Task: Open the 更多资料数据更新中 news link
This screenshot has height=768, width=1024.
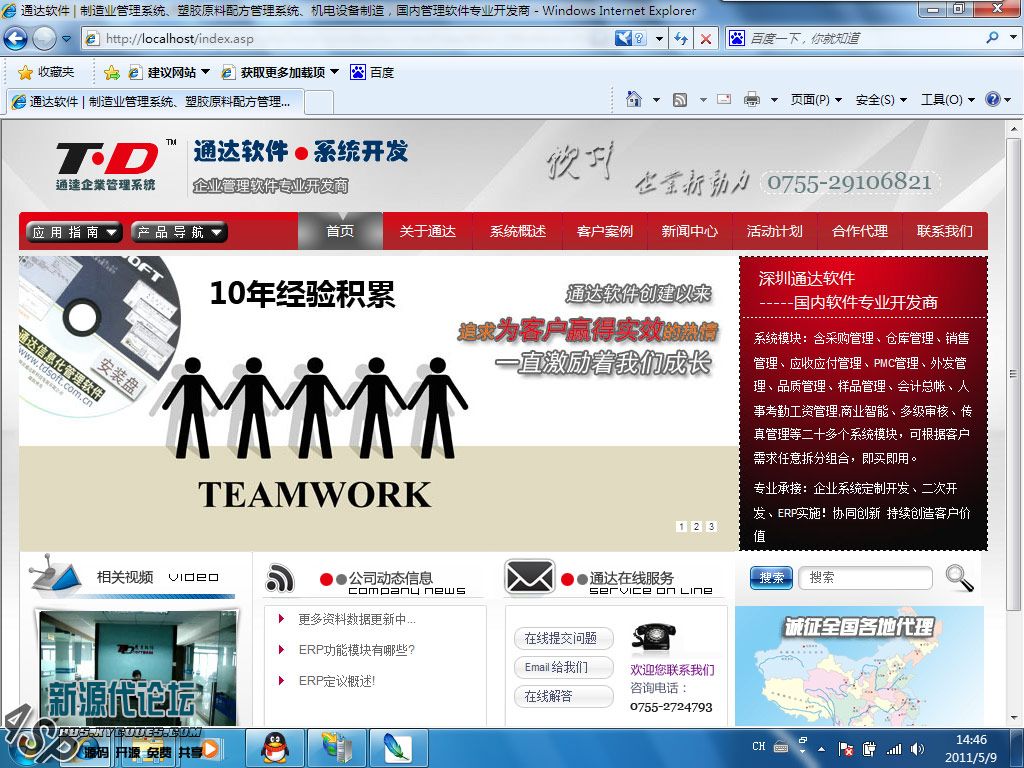Action: point(357,619)
